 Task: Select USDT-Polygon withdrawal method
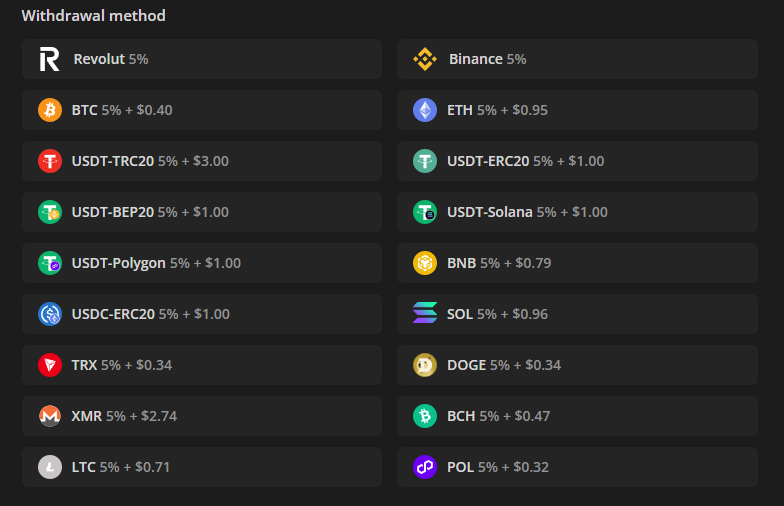[x=202, y=263]
